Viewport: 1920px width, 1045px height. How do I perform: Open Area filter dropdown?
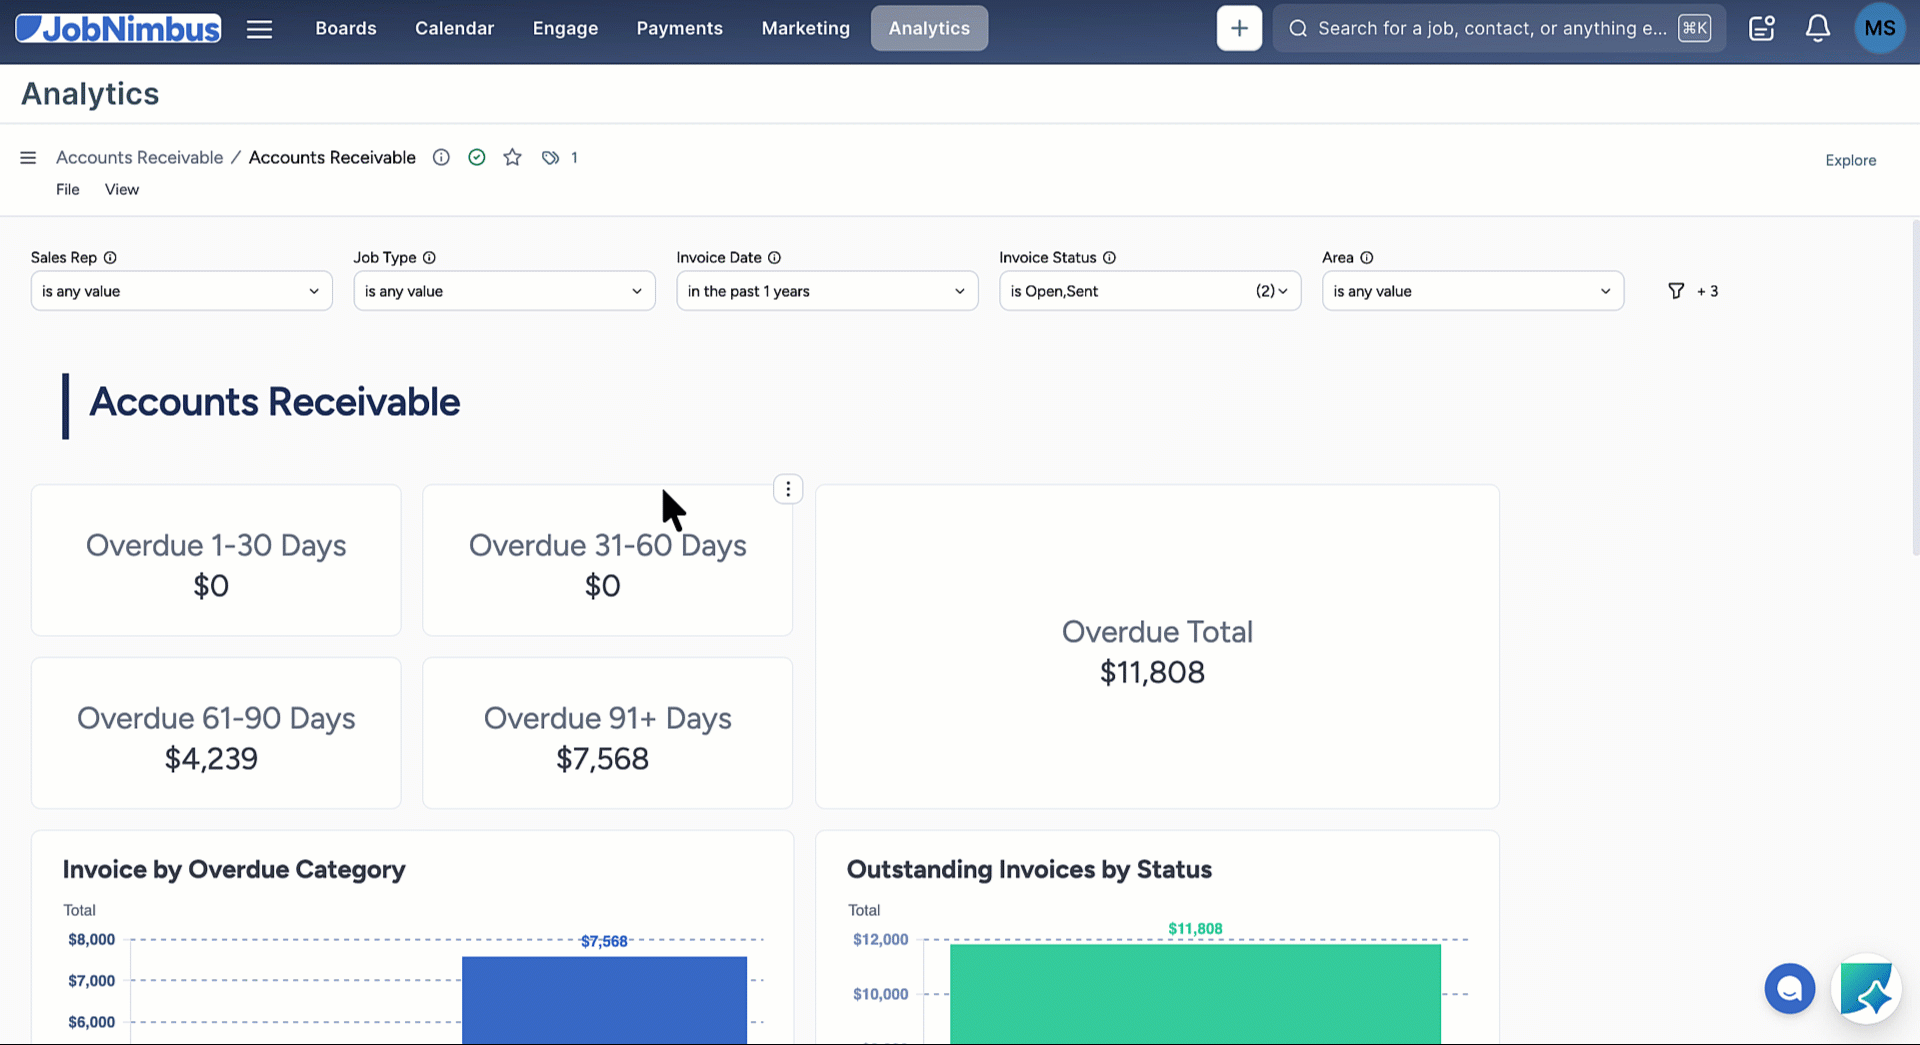1473,291
